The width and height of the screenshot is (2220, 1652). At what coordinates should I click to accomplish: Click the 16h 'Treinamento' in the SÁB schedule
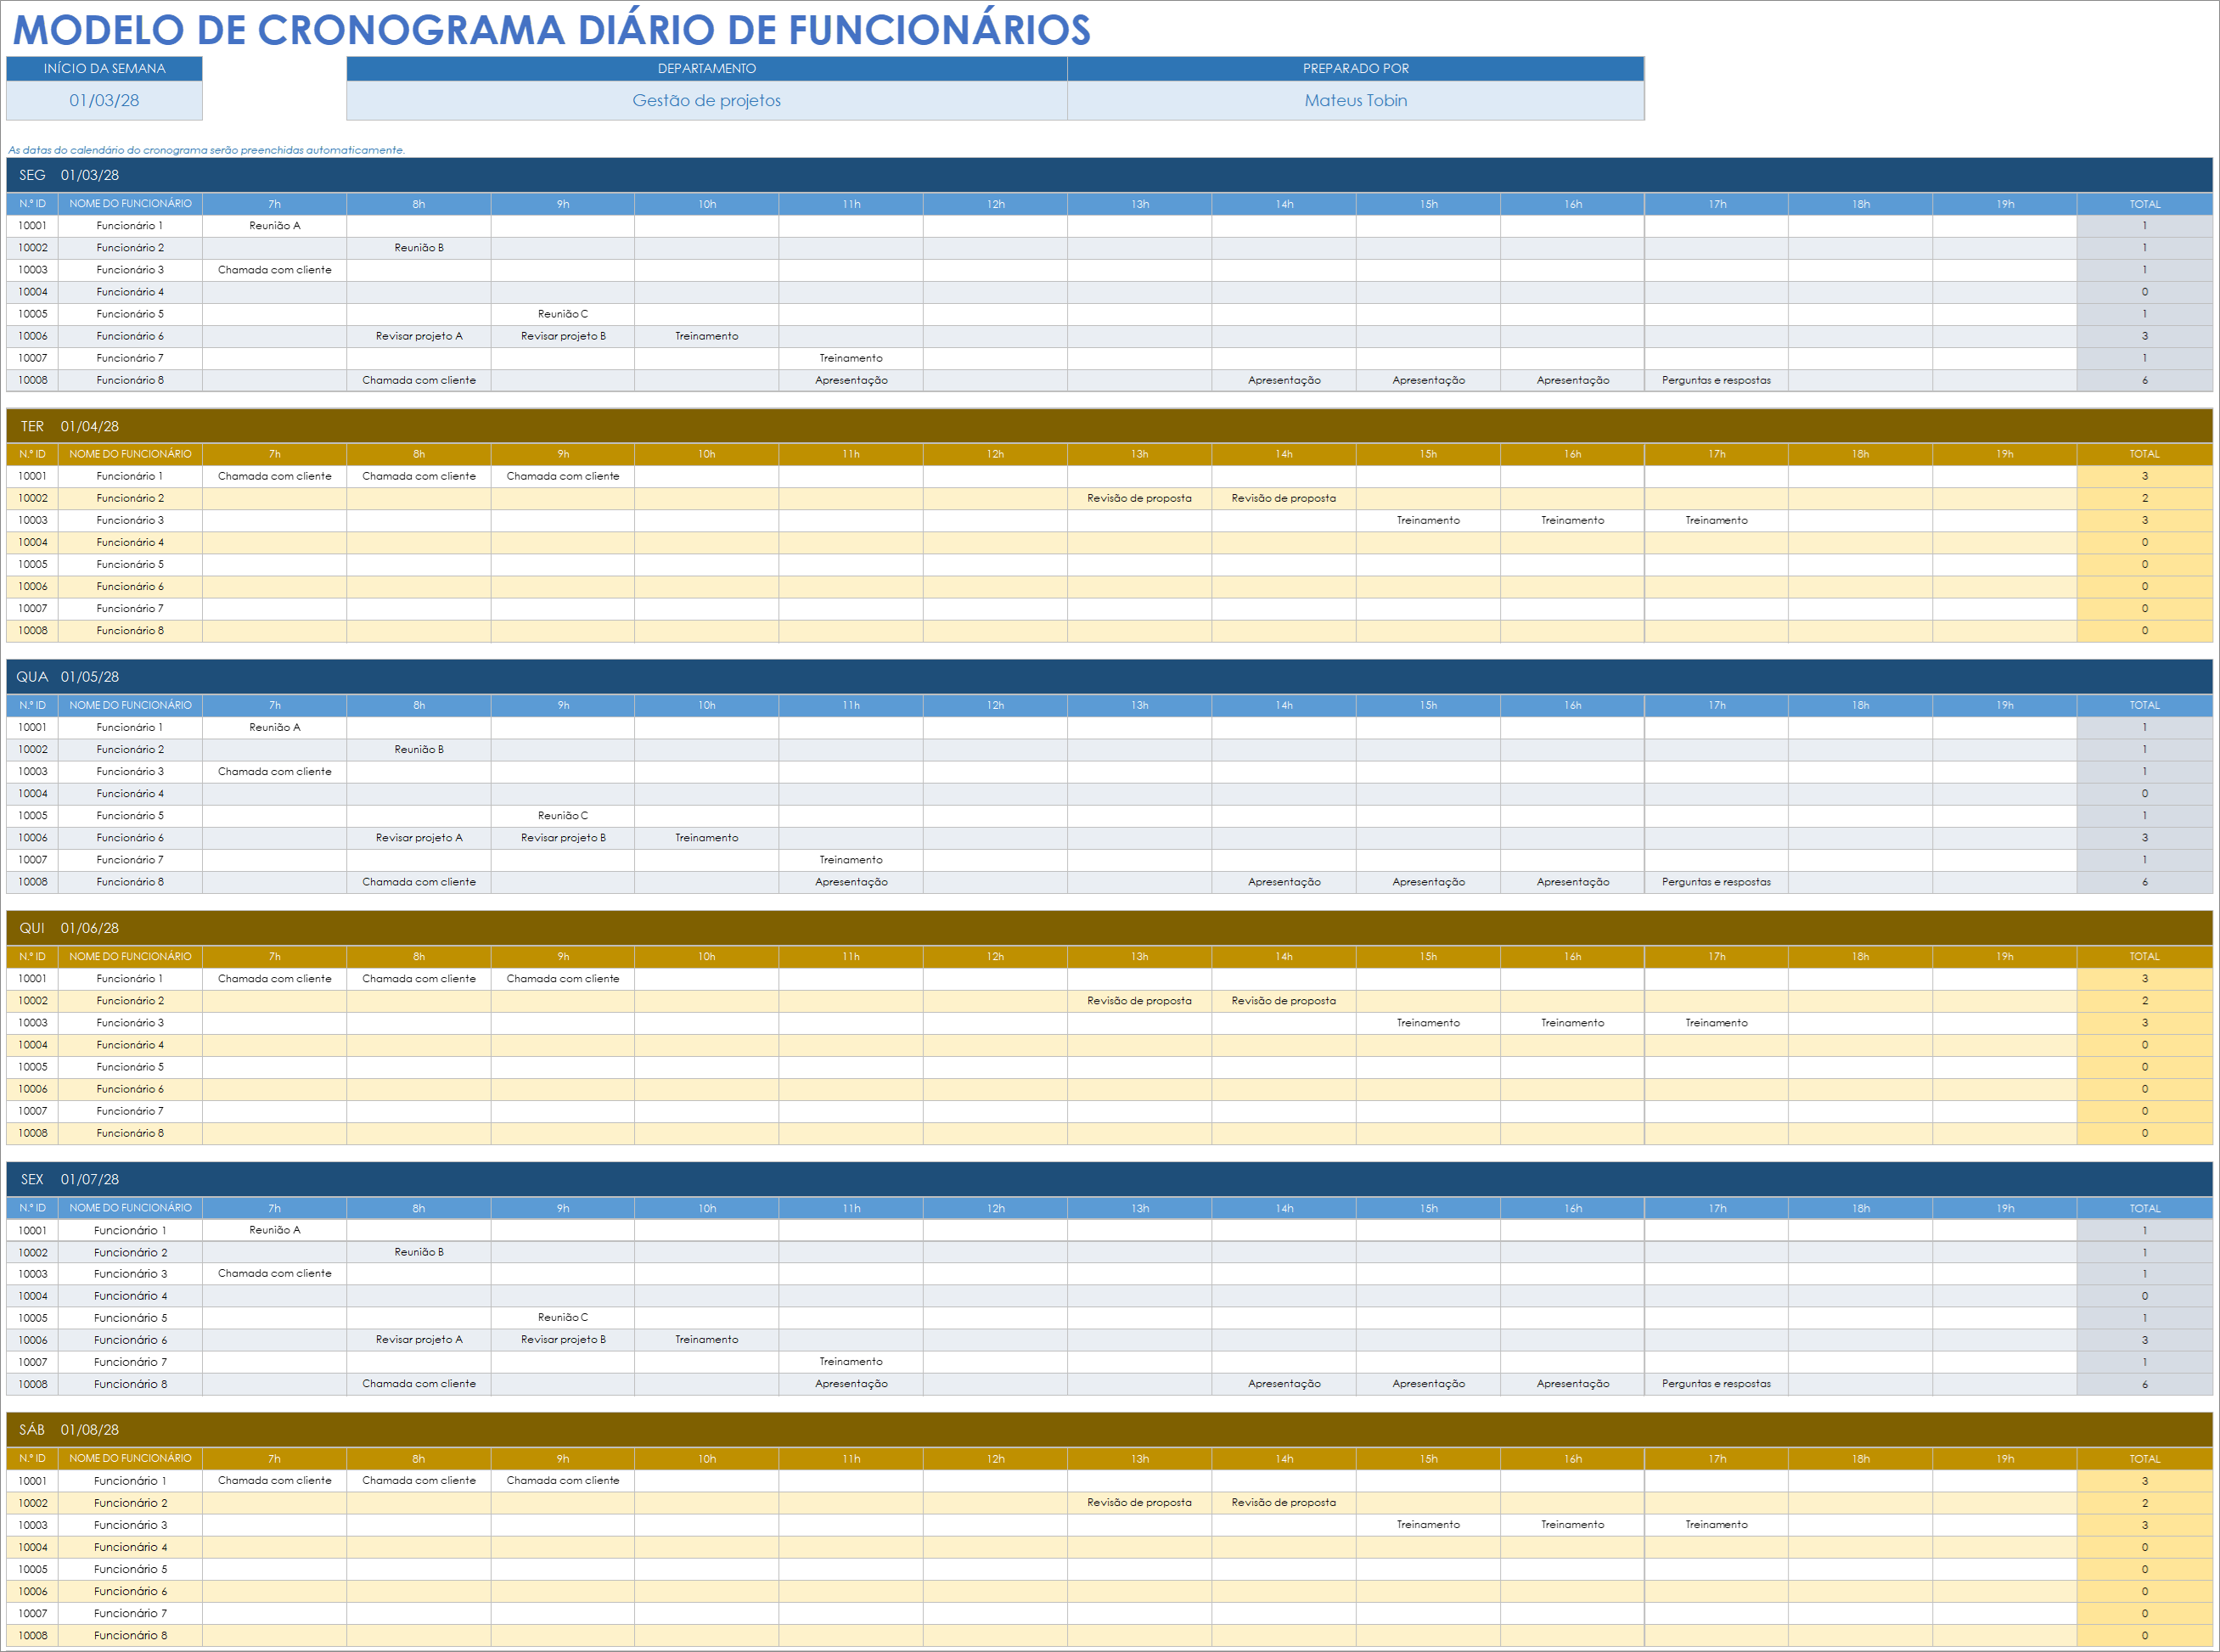(x=1572, y=1525)
